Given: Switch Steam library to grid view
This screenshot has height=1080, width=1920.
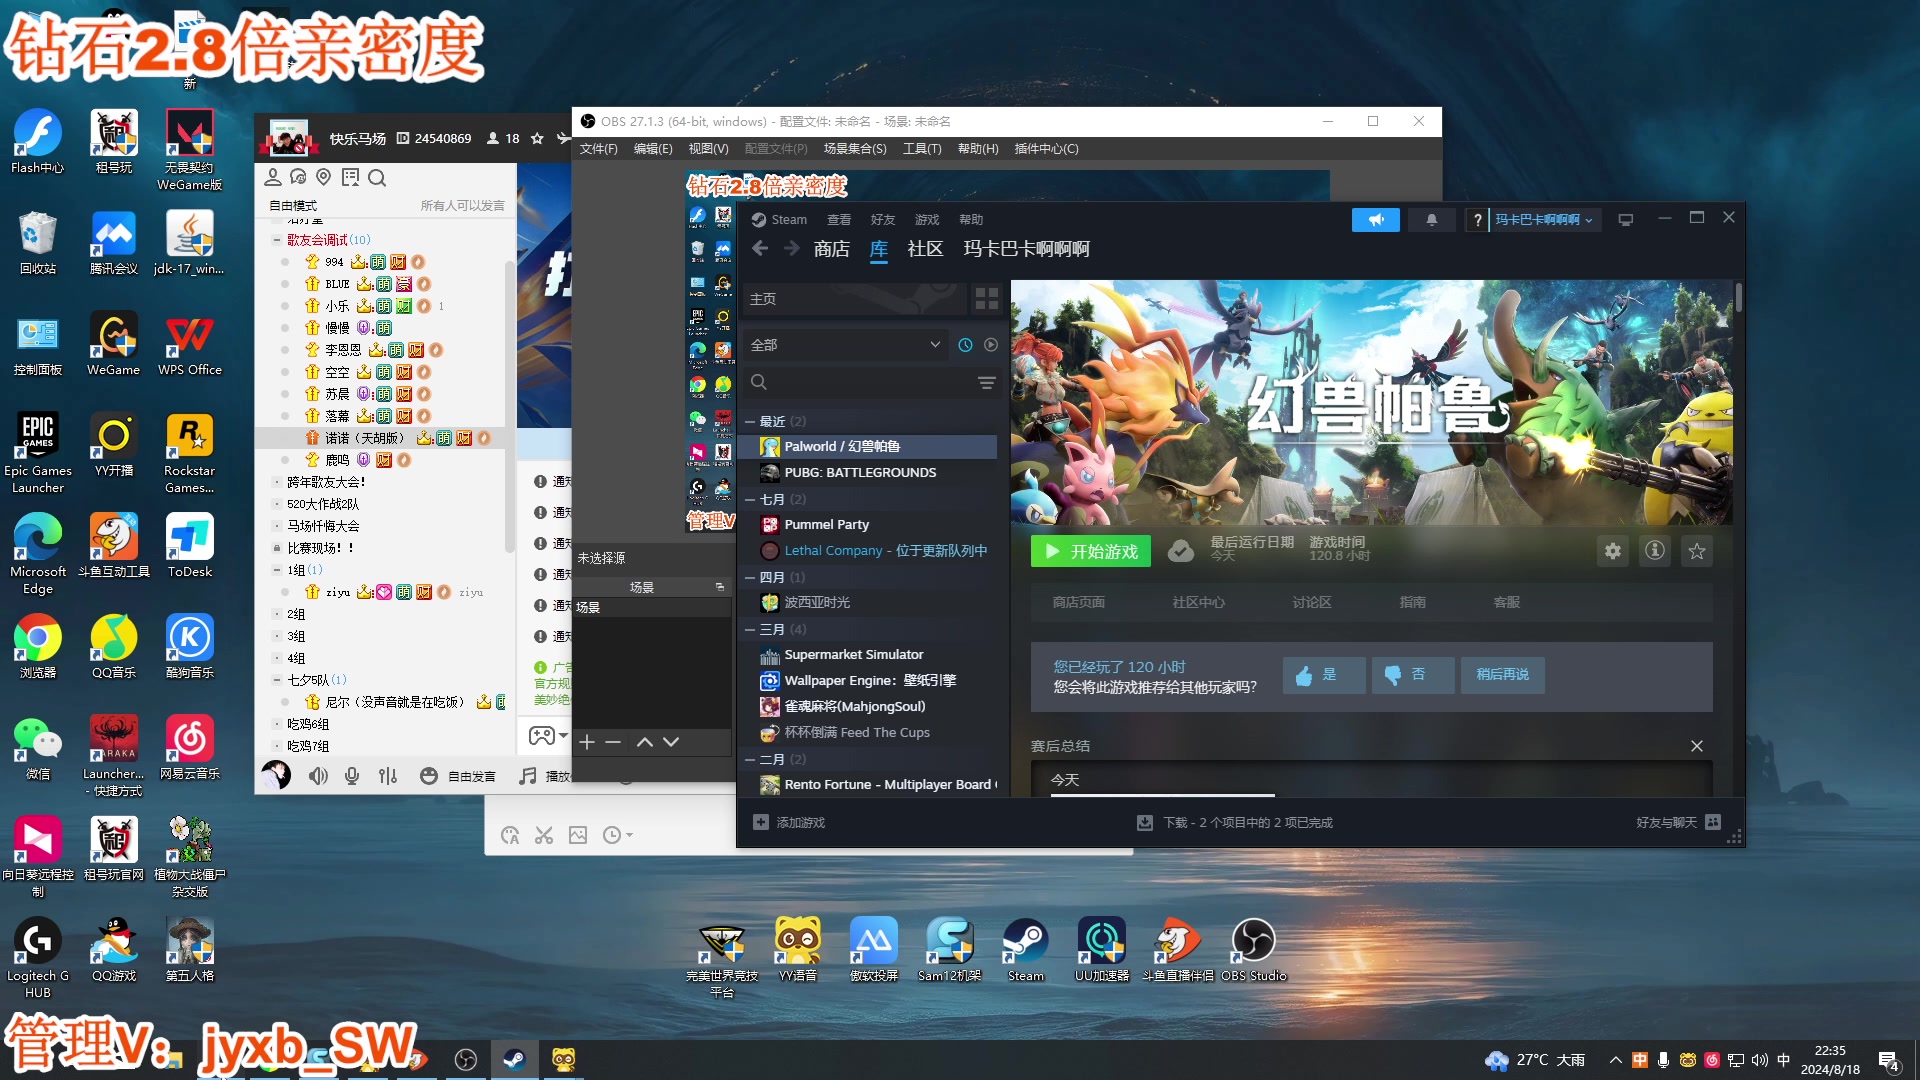Looking at the screenshot, I should [x=987, y=298].
